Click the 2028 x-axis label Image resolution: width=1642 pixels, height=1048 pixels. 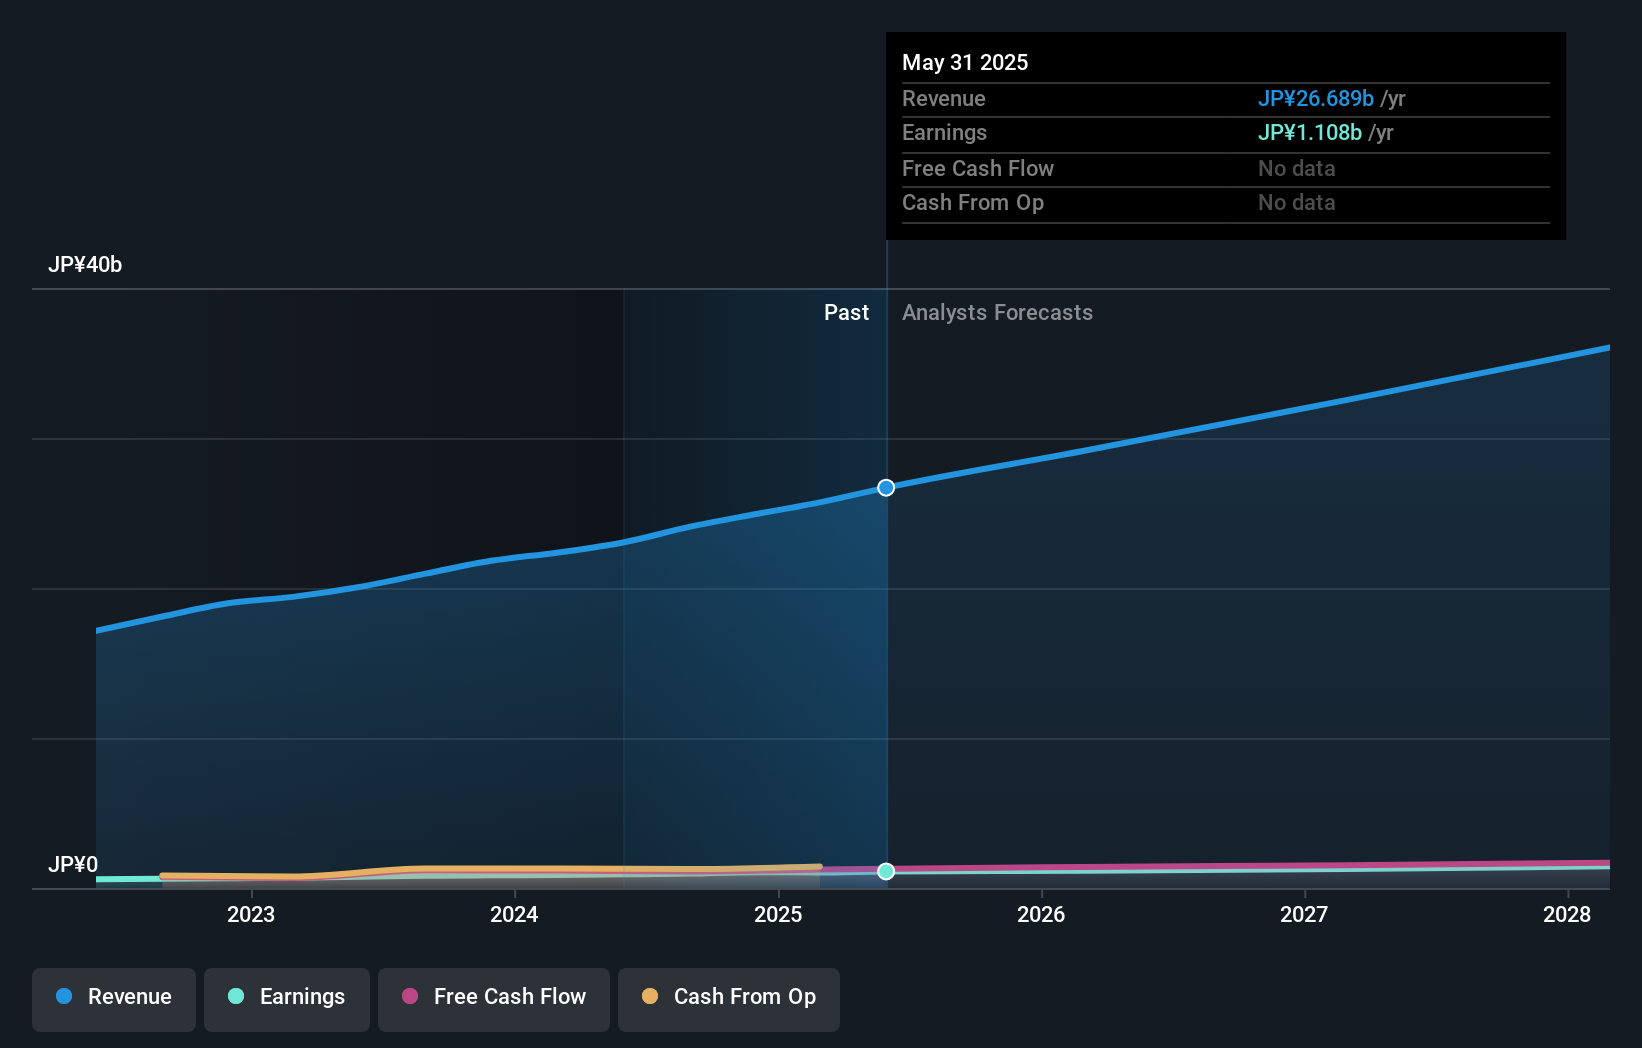tap(1567, 914)
